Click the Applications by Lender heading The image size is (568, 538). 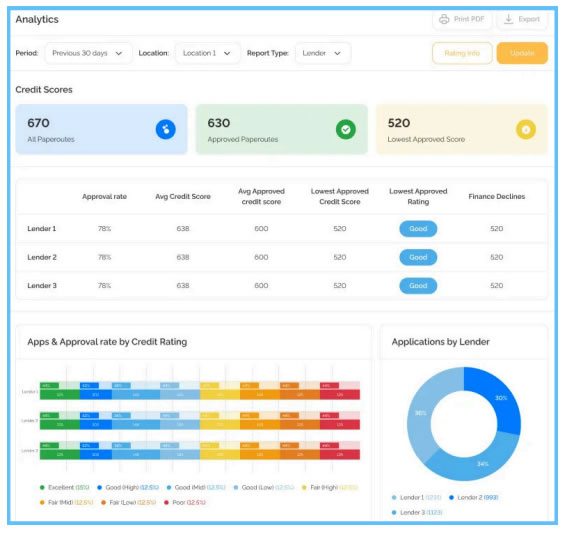click(x=440, y=342)
